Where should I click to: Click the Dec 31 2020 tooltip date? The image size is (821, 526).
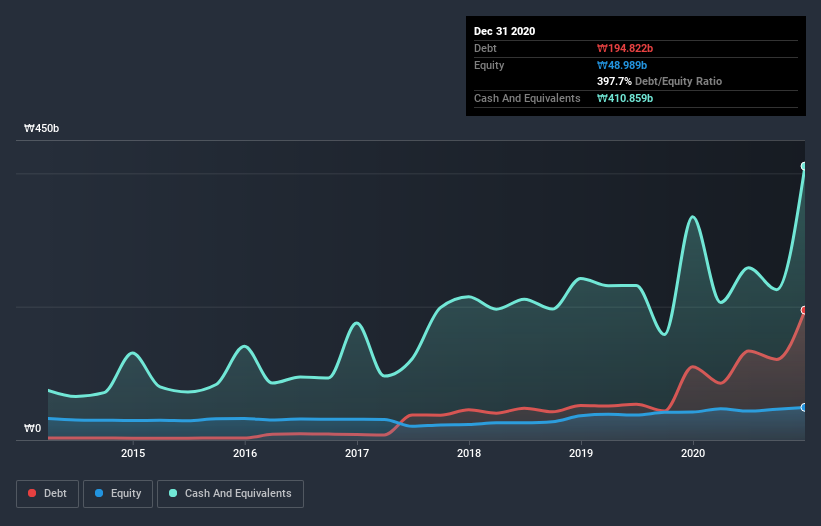click(x=504, y=31)
